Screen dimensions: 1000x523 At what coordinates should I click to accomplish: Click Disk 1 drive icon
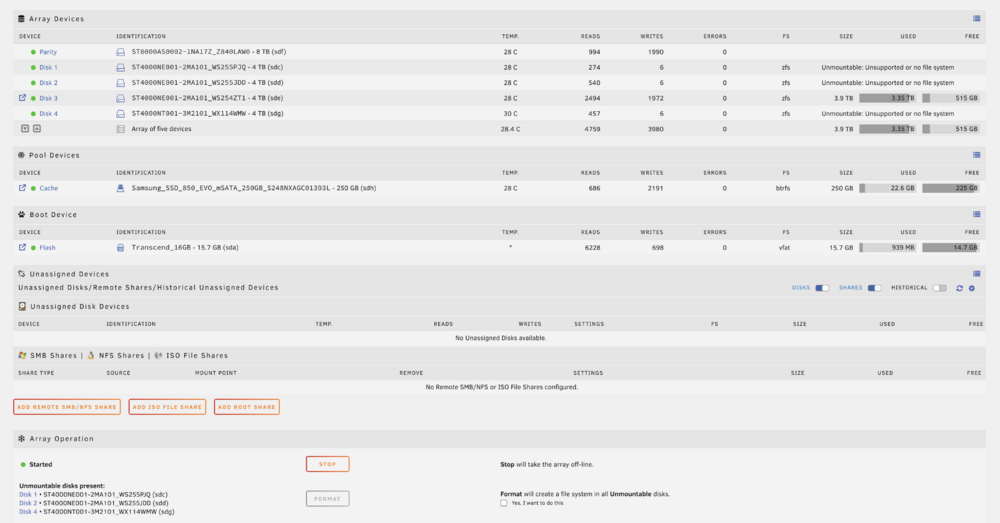point(120,67)
